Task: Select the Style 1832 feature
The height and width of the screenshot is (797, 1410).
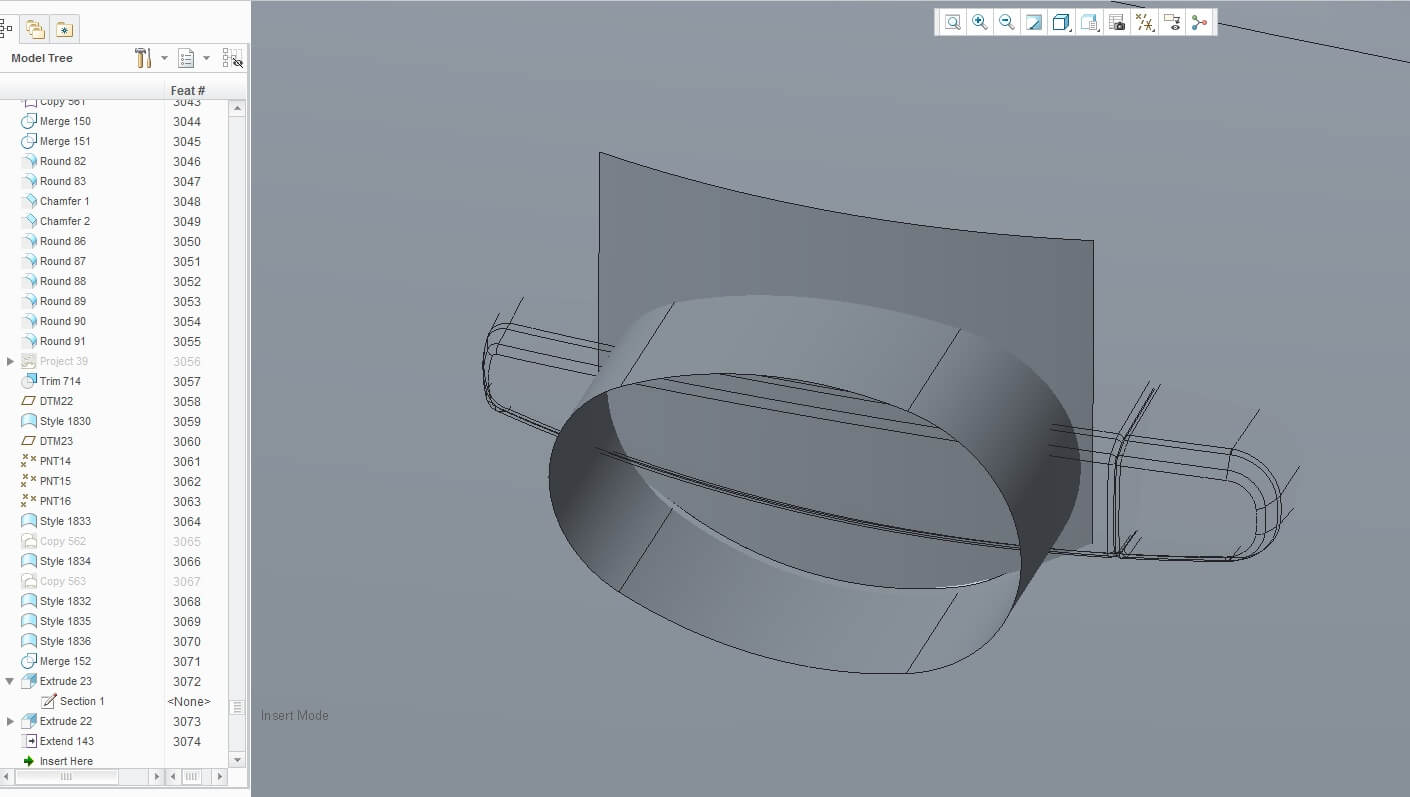Action: pos(65,601)
